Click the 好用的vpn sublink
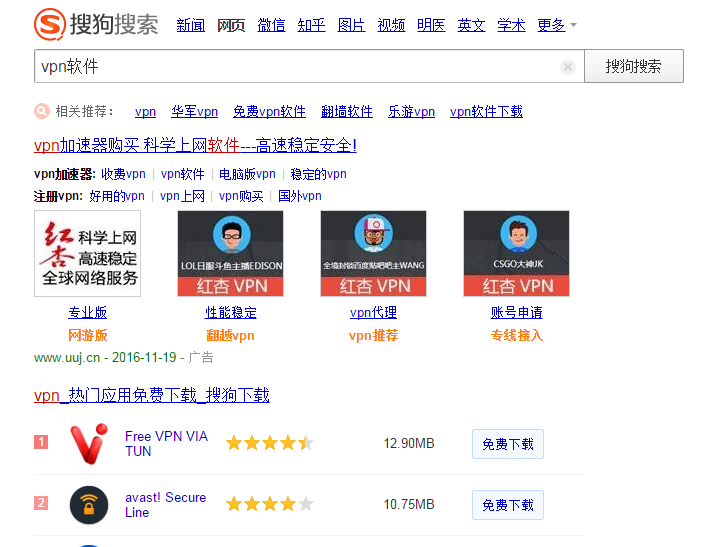703x547 pixels. pyautogui.click(x=117, y=196)
